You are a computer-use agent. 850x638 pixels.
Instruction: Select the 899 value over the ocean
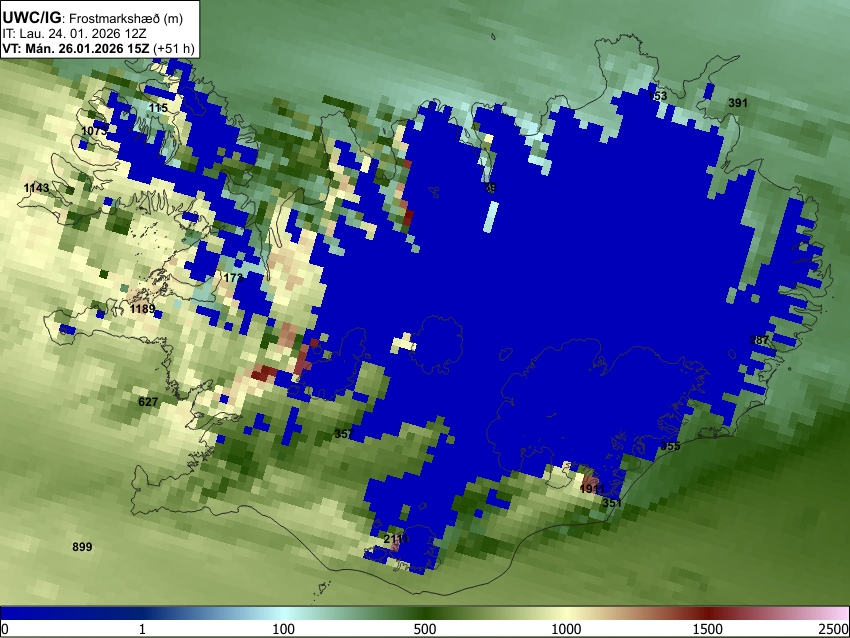point(82,547)
